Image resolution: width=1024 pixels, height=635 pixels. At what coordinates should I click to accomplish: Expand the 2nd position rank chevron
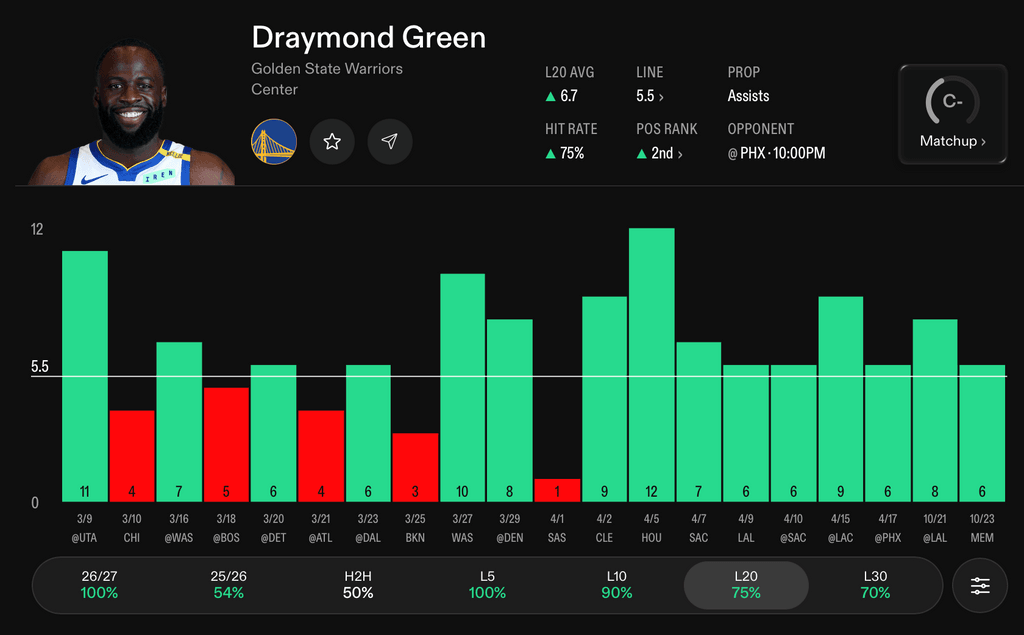coord(680,154)
